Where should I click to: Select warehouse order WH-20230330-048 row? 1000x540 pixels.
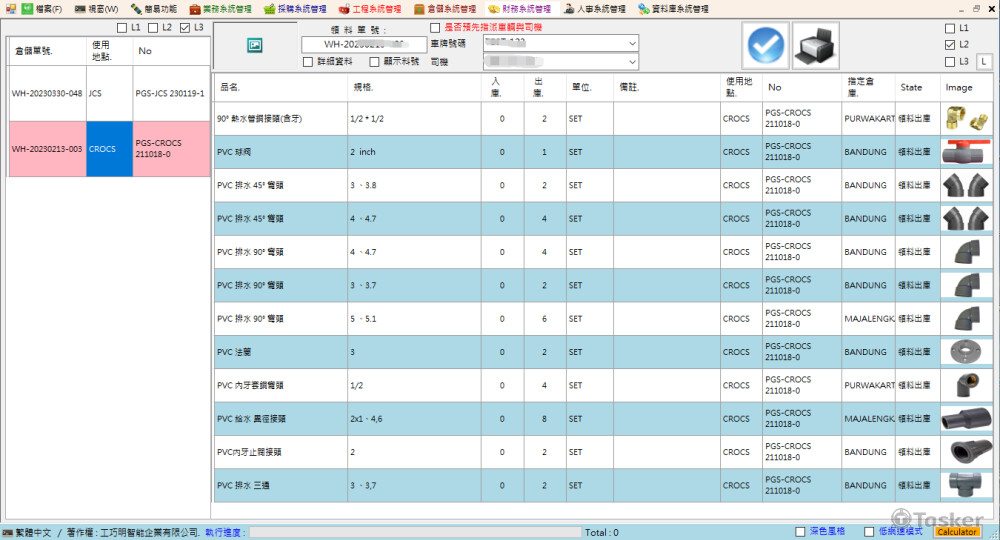tap(47, 93)
